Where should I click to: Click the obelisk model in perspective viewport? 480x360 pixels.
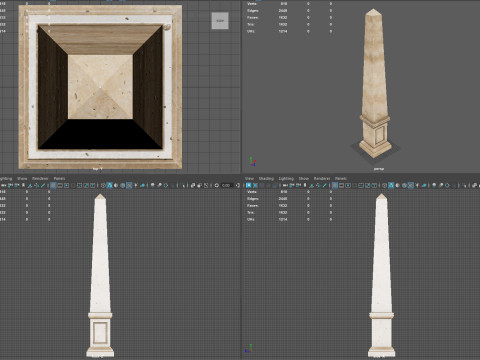[x=375, y=83]
